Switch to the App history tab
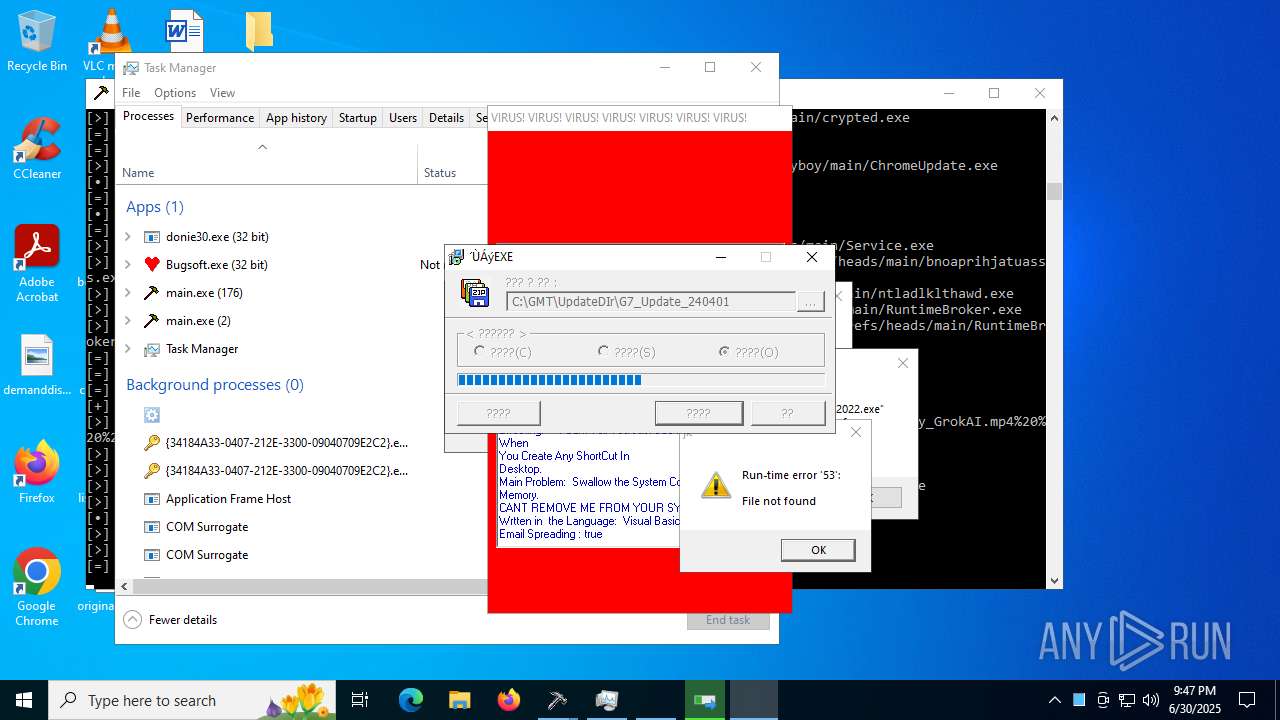Image resolution: width=1280 pixels, height=720 pixels. click(296, 117)
